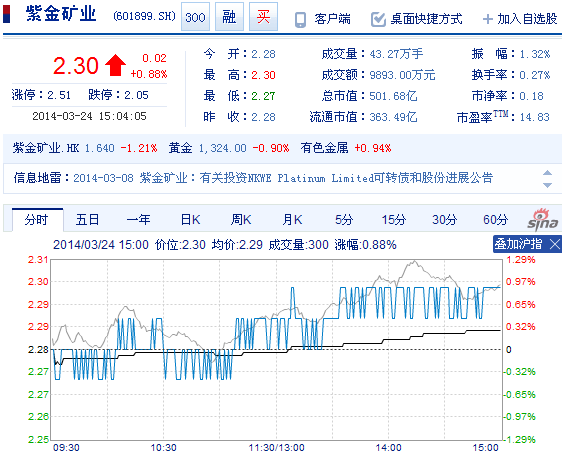The width and height of the screenshot is (562, 452).
Task: Click the 成交额 9893.00万元 turnover value
Action: click(402, 75)
